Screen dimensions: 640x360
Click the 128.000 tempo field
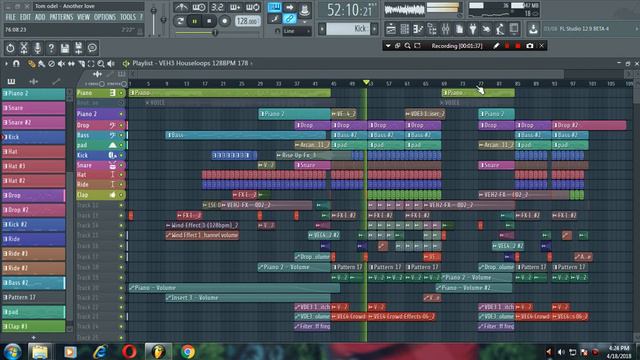point(248,21)
